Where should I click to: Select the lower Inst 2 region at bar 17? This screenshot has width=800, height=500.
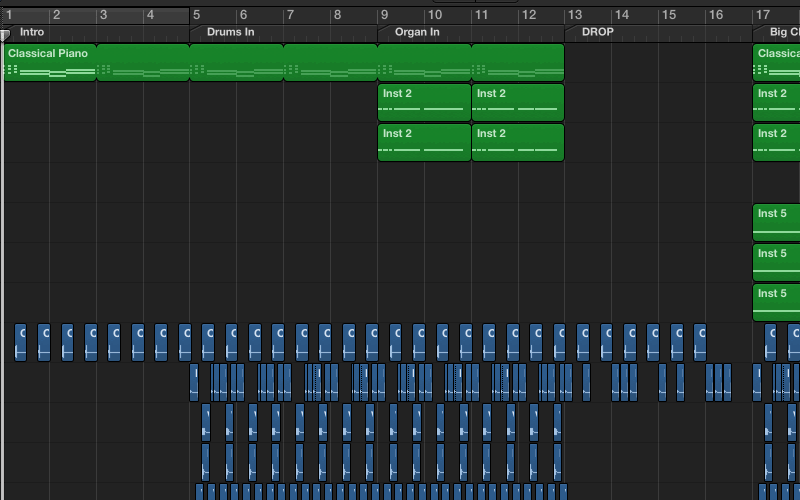(777, 142)
